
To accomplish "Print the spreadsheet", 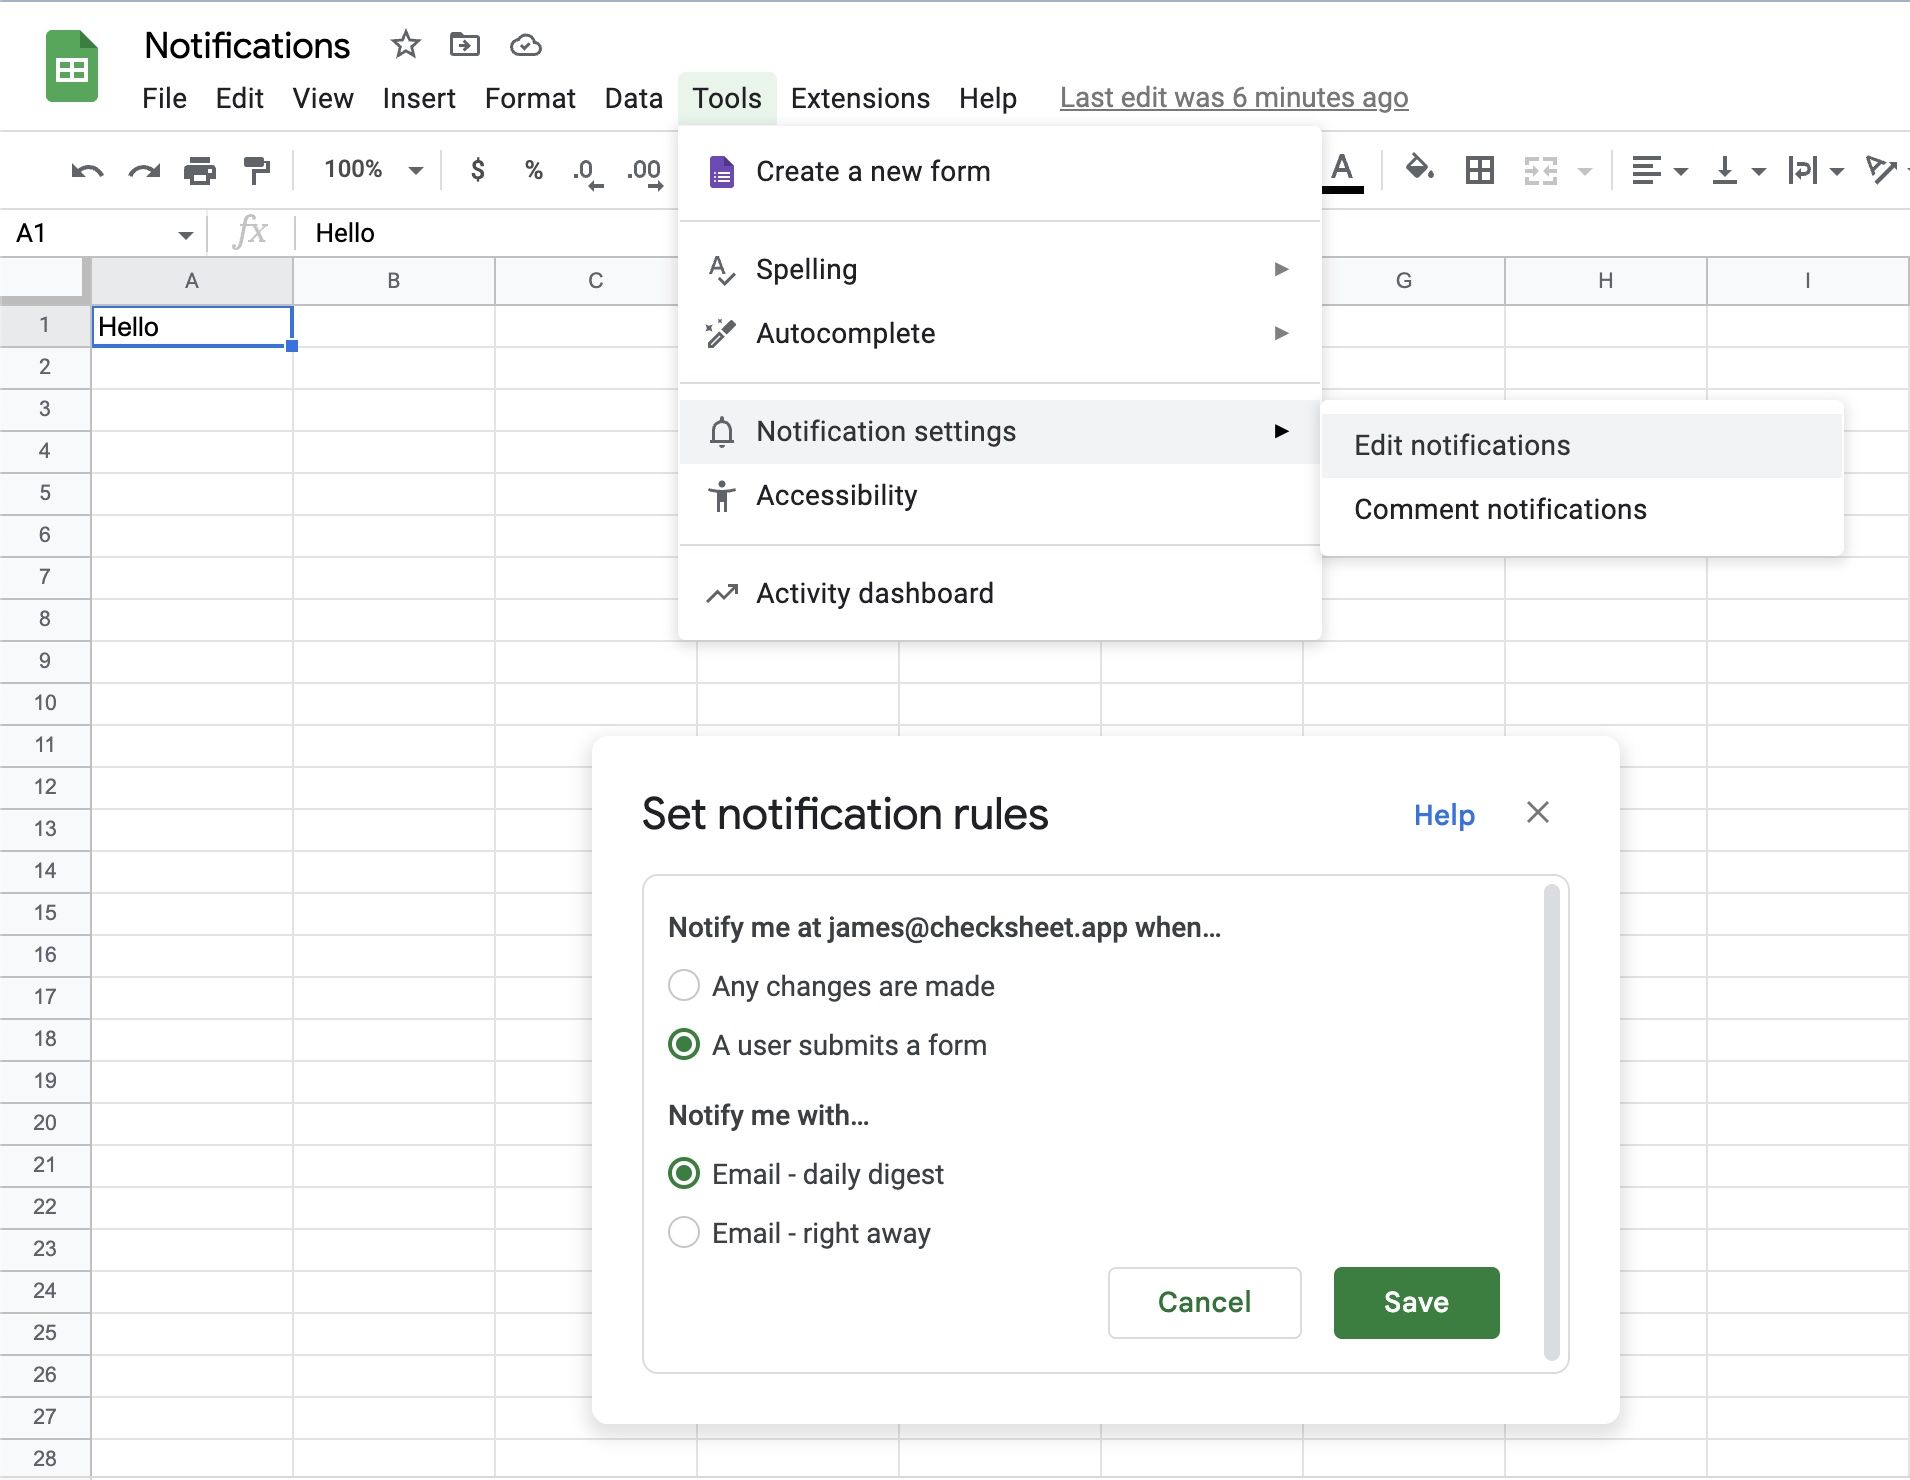I will pyautogui.click(x=200, y=171).
